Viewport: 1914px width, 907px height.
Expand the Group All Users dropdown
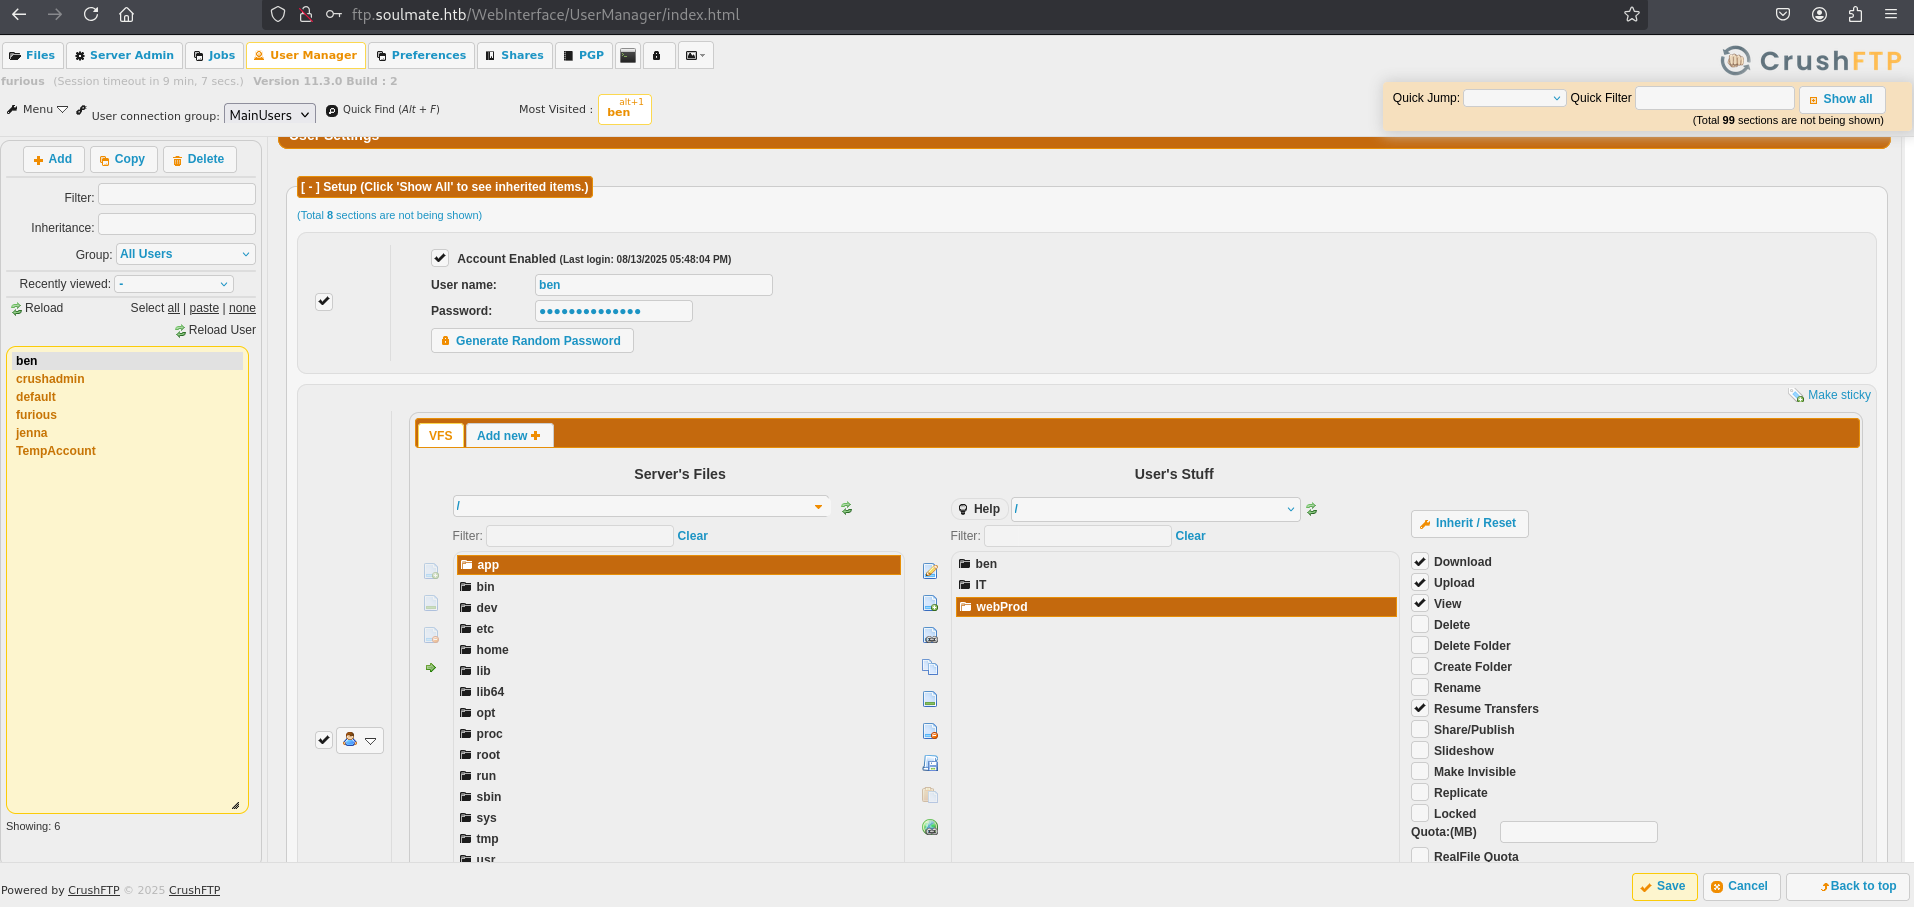point(186,254)
